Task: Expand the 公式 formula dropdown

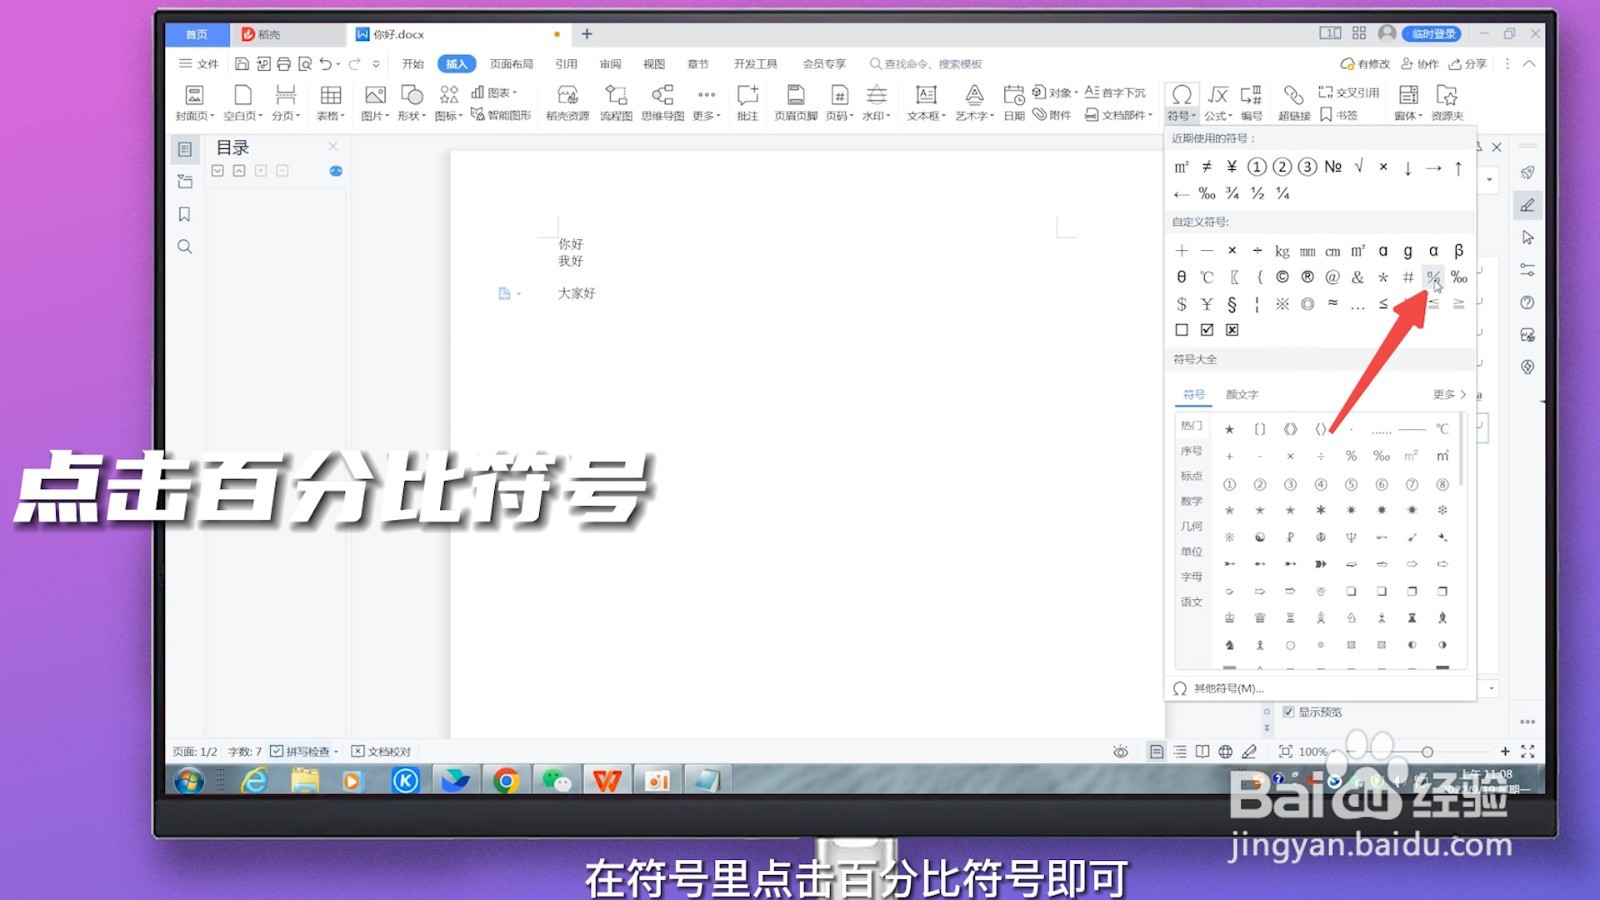Action: pos(1218,115)
